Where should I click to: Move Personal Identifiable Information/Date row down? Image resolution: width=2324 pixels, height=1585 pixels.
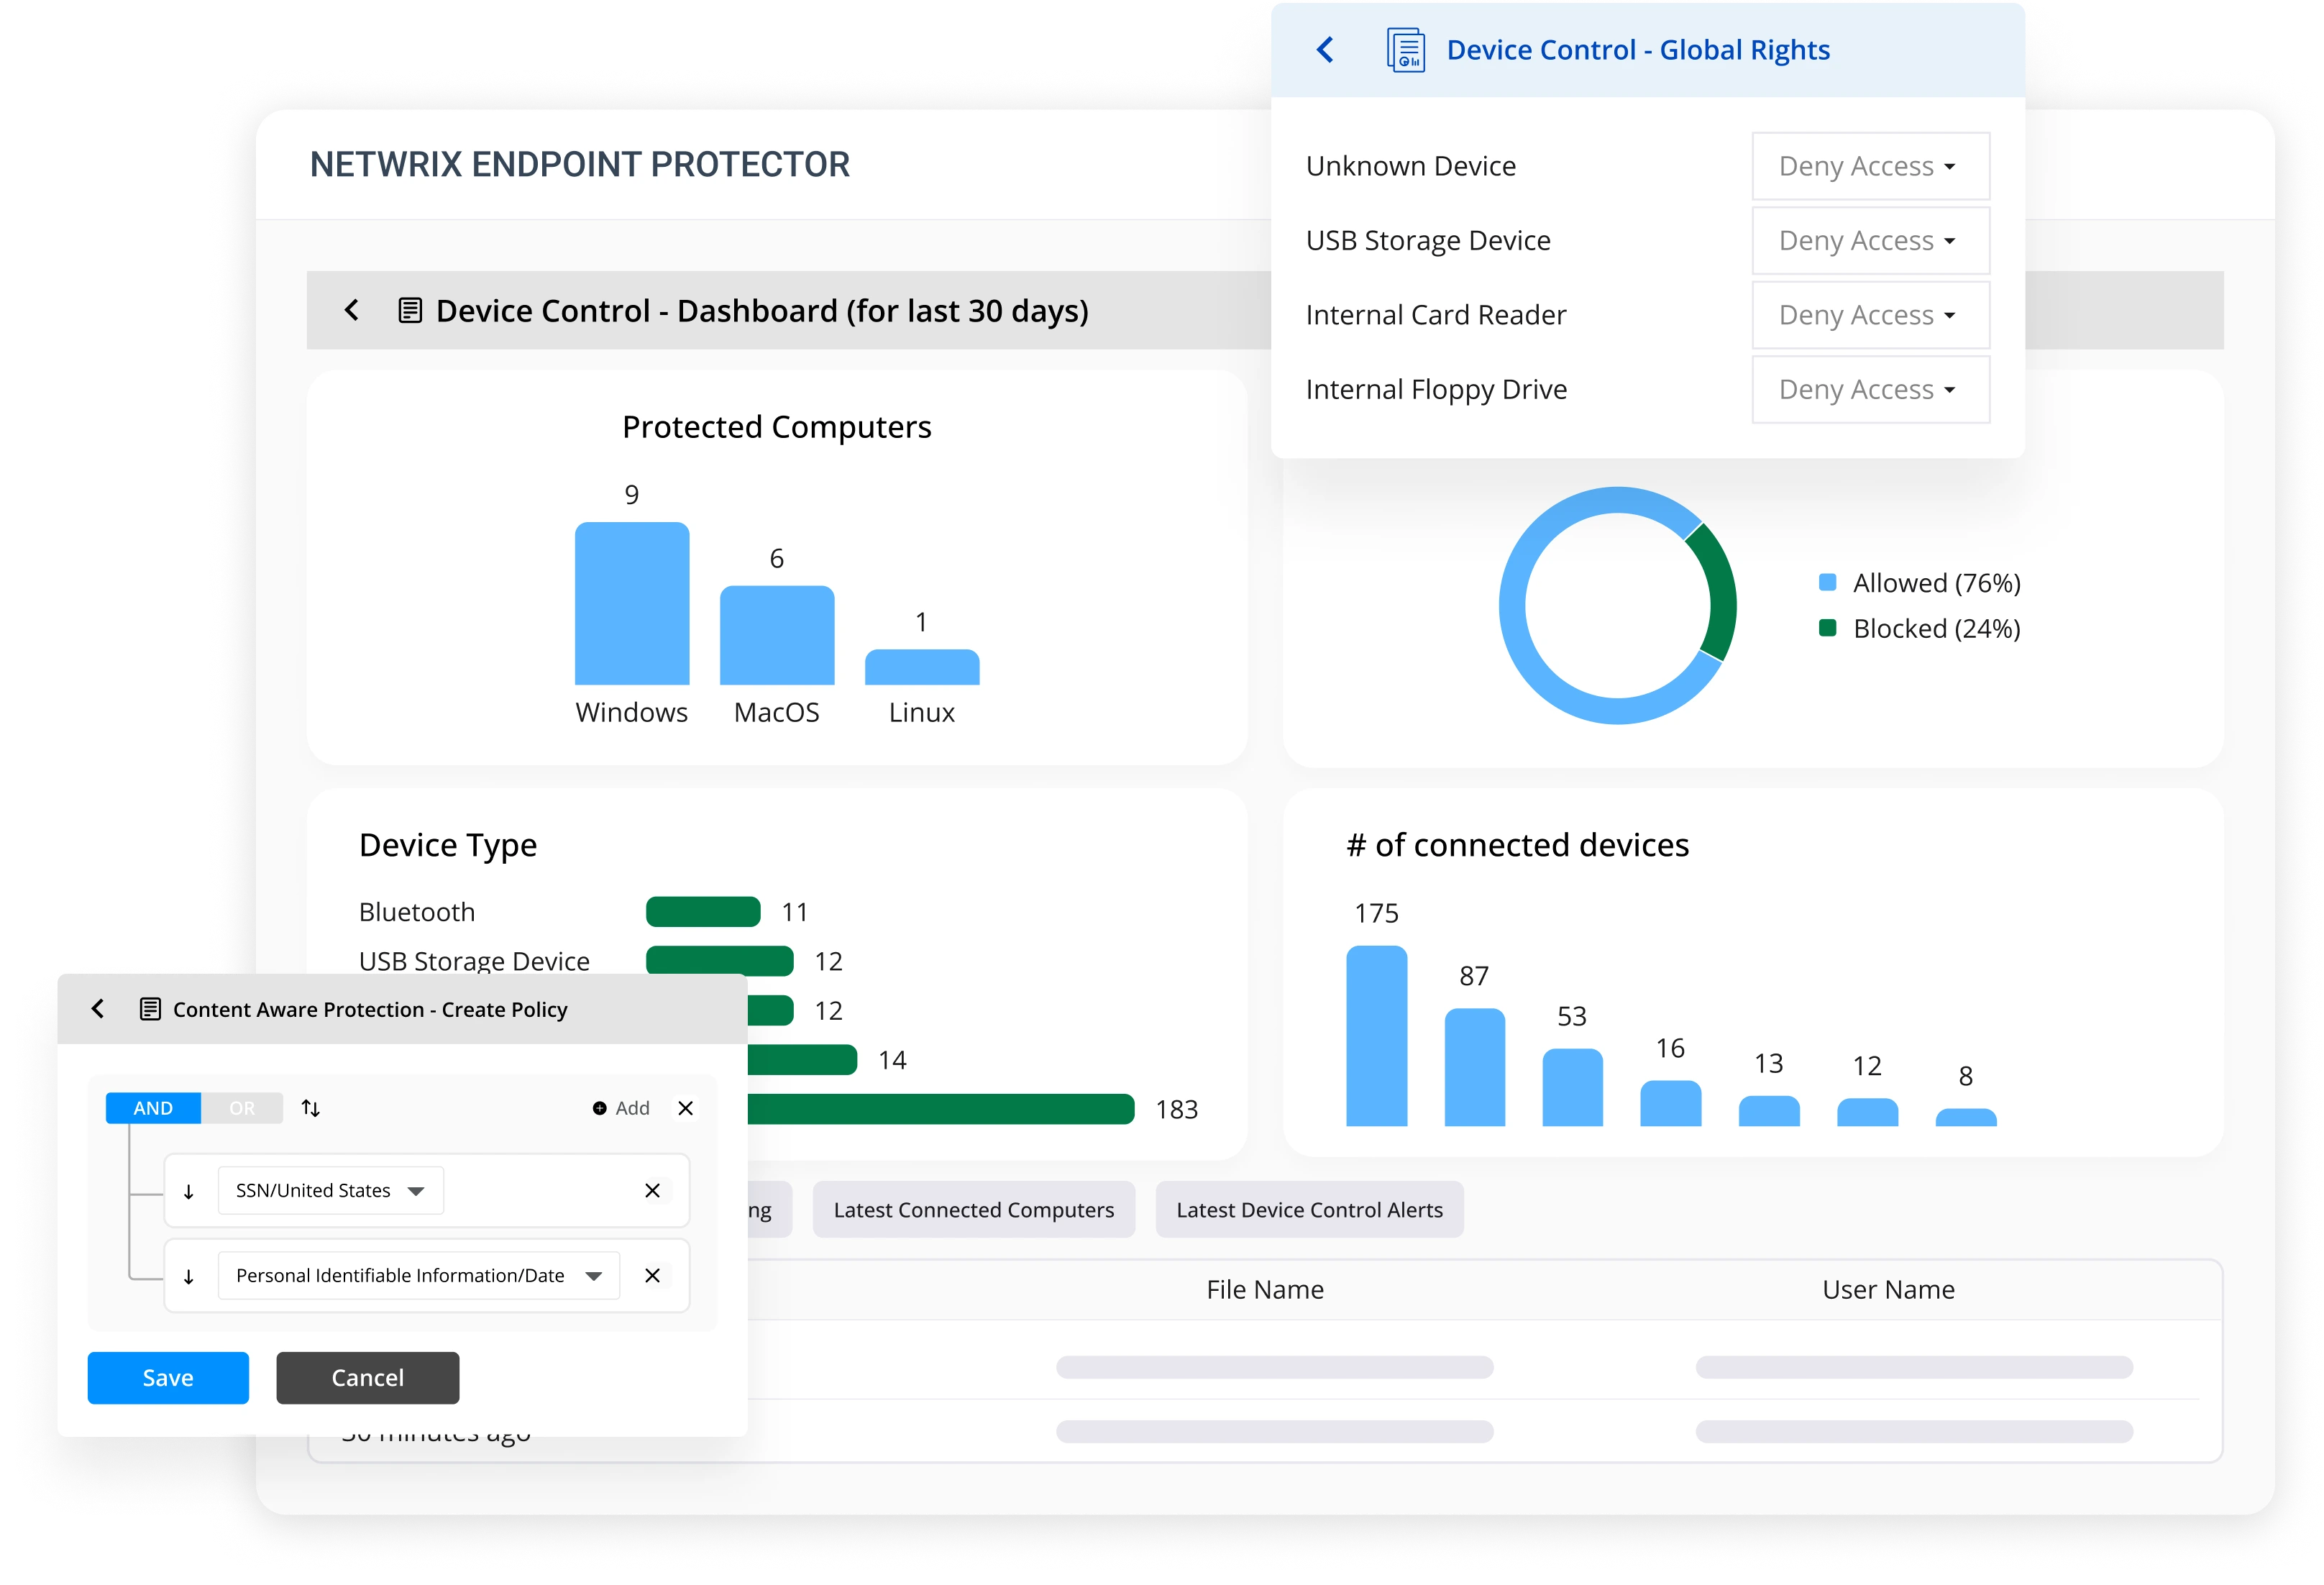click(x=189, y=1276)
